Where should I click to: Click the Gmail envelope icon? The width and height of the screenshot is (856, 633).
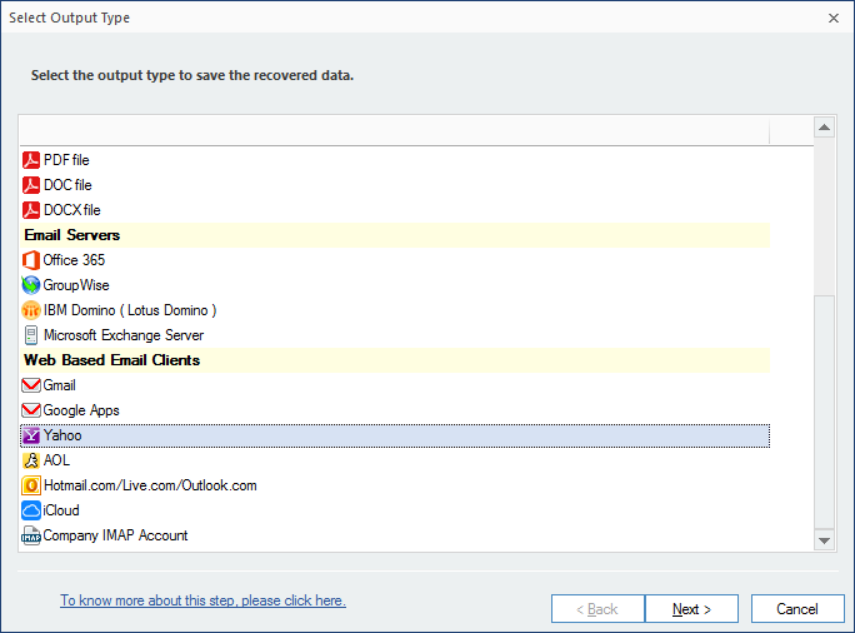31,385
